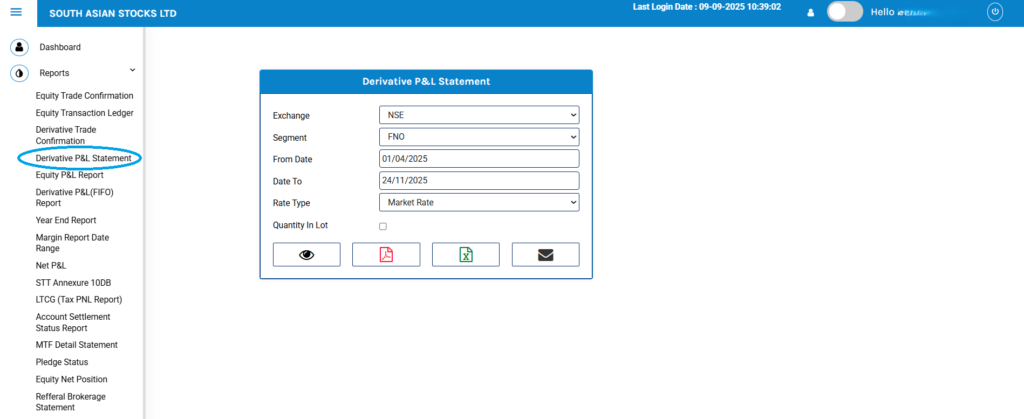Viewport: 1024px width, 419px height.
Task: Click the power logout icon
Action: coord(994,12)
